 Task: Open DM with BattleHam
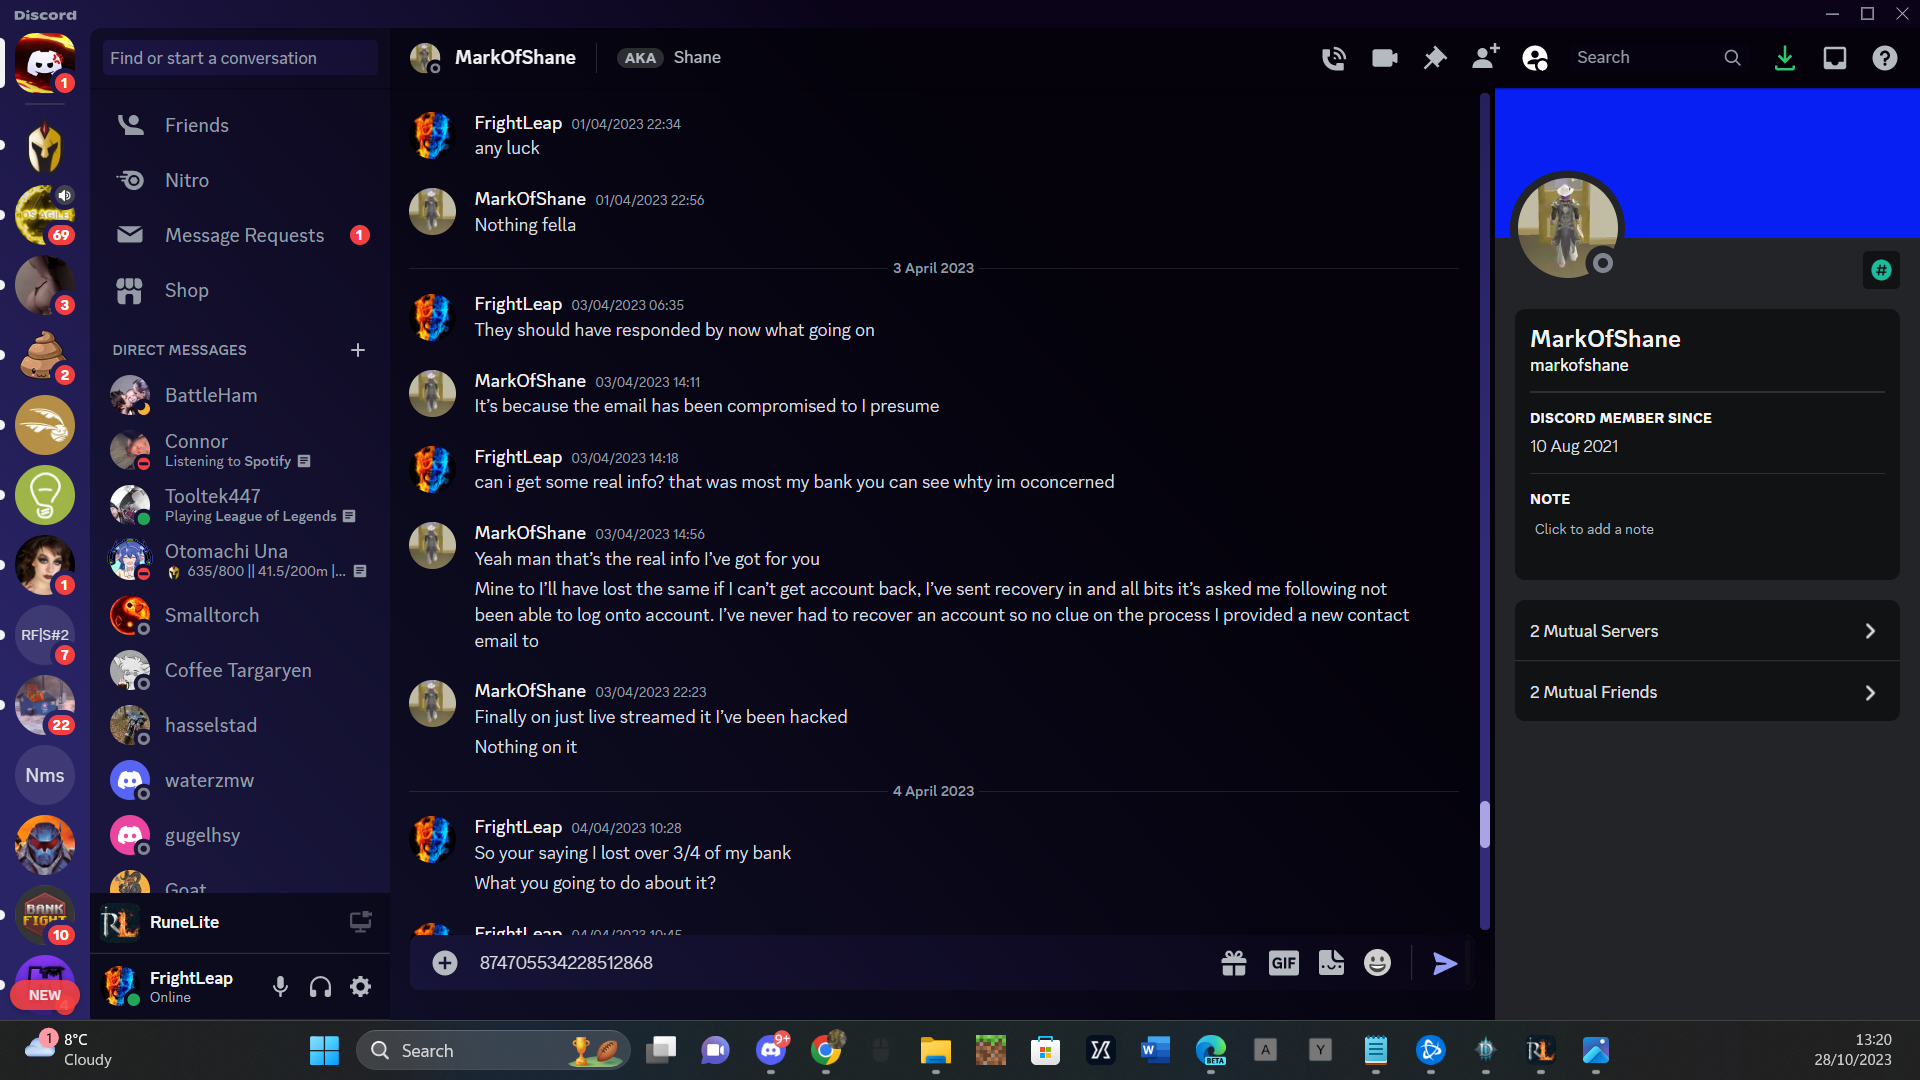coord(240,395)
